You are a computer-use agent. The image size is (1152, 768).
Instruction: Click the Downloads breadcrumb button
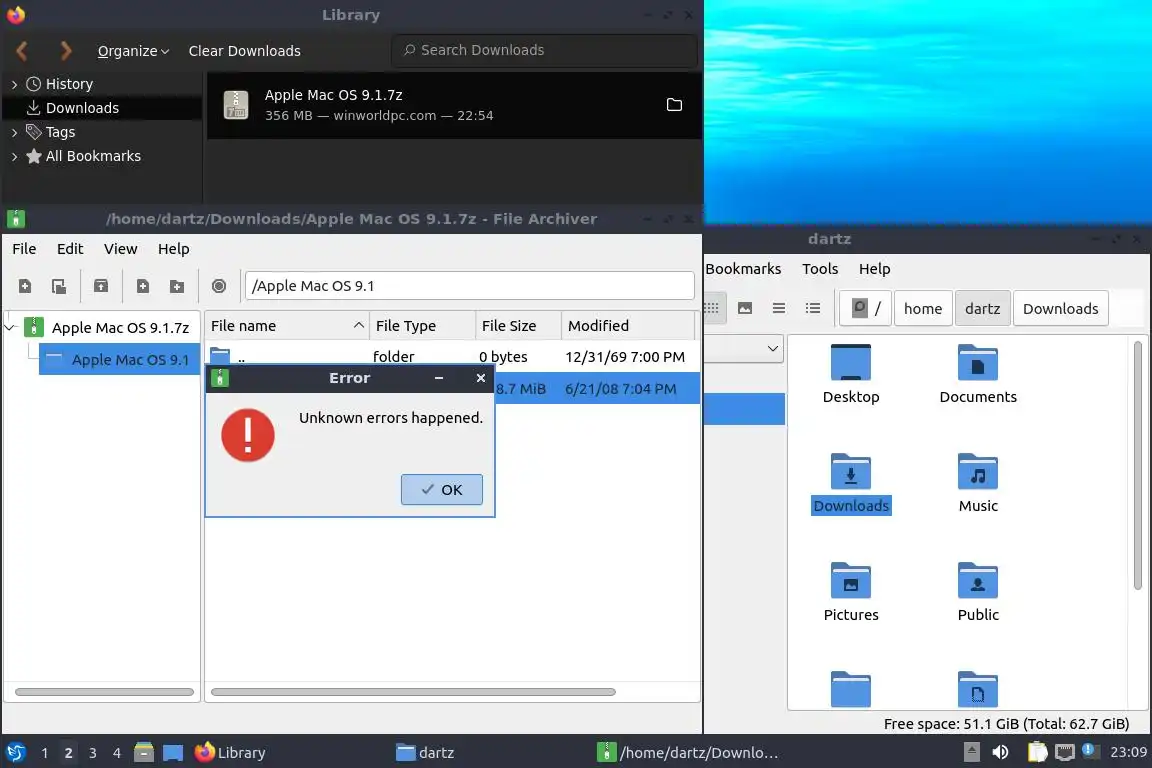coord(1060,309)
